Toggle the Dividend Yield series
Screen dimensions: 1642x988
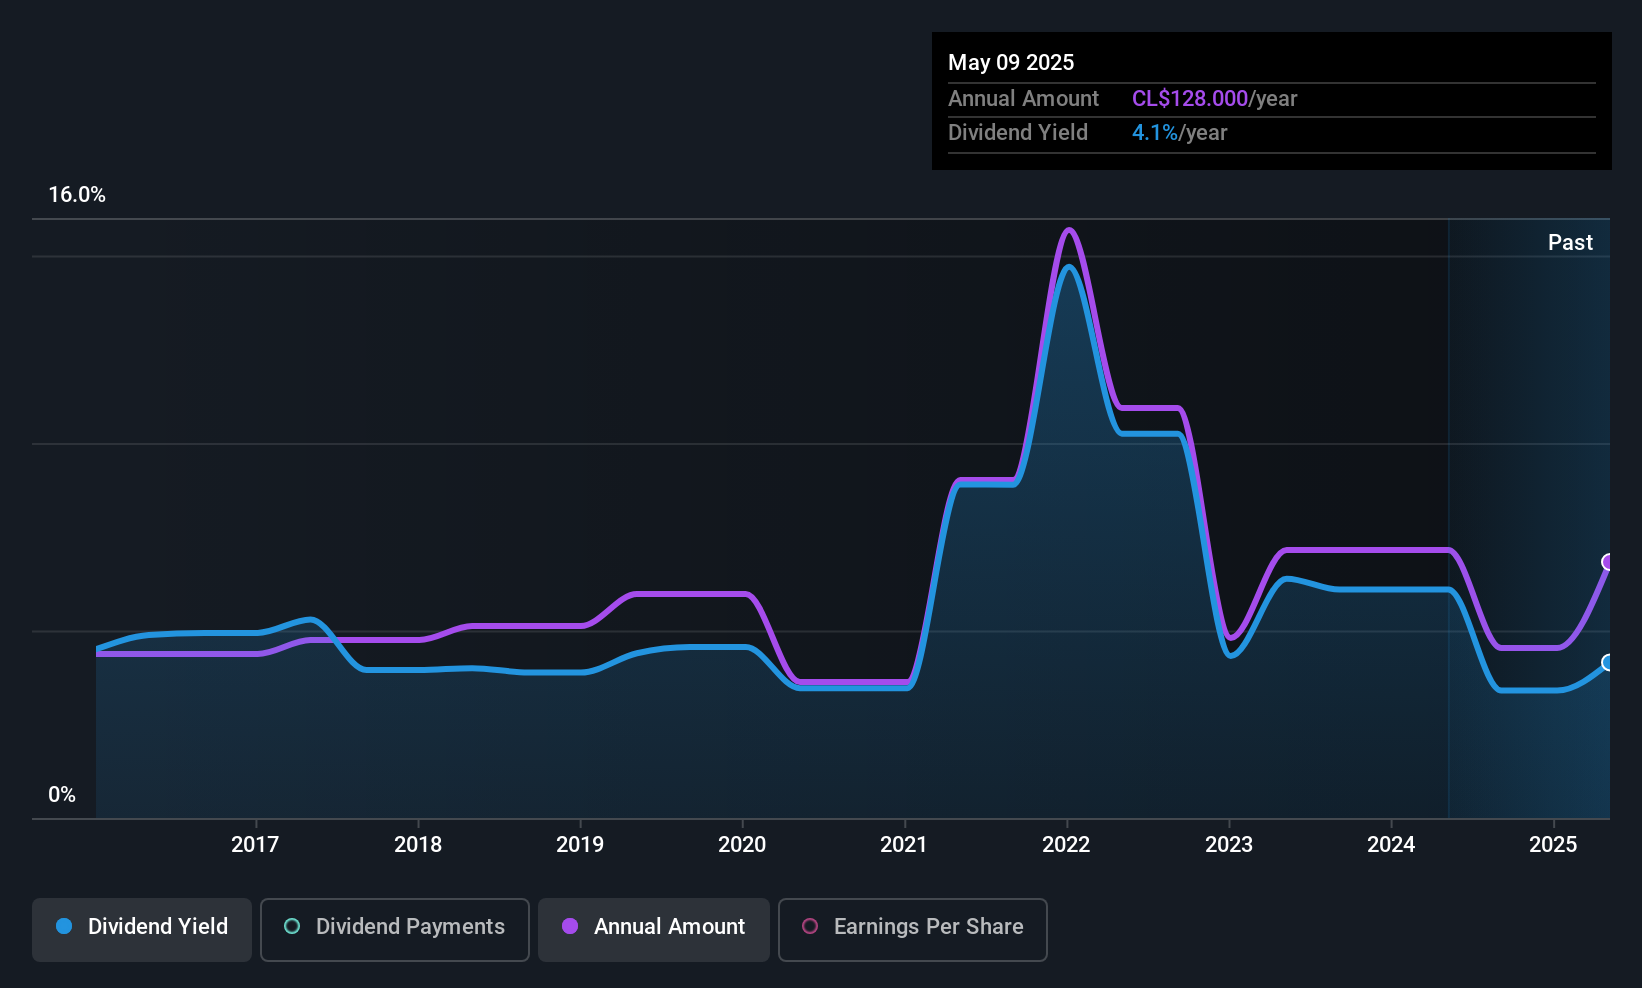click(x=142, y=930)
